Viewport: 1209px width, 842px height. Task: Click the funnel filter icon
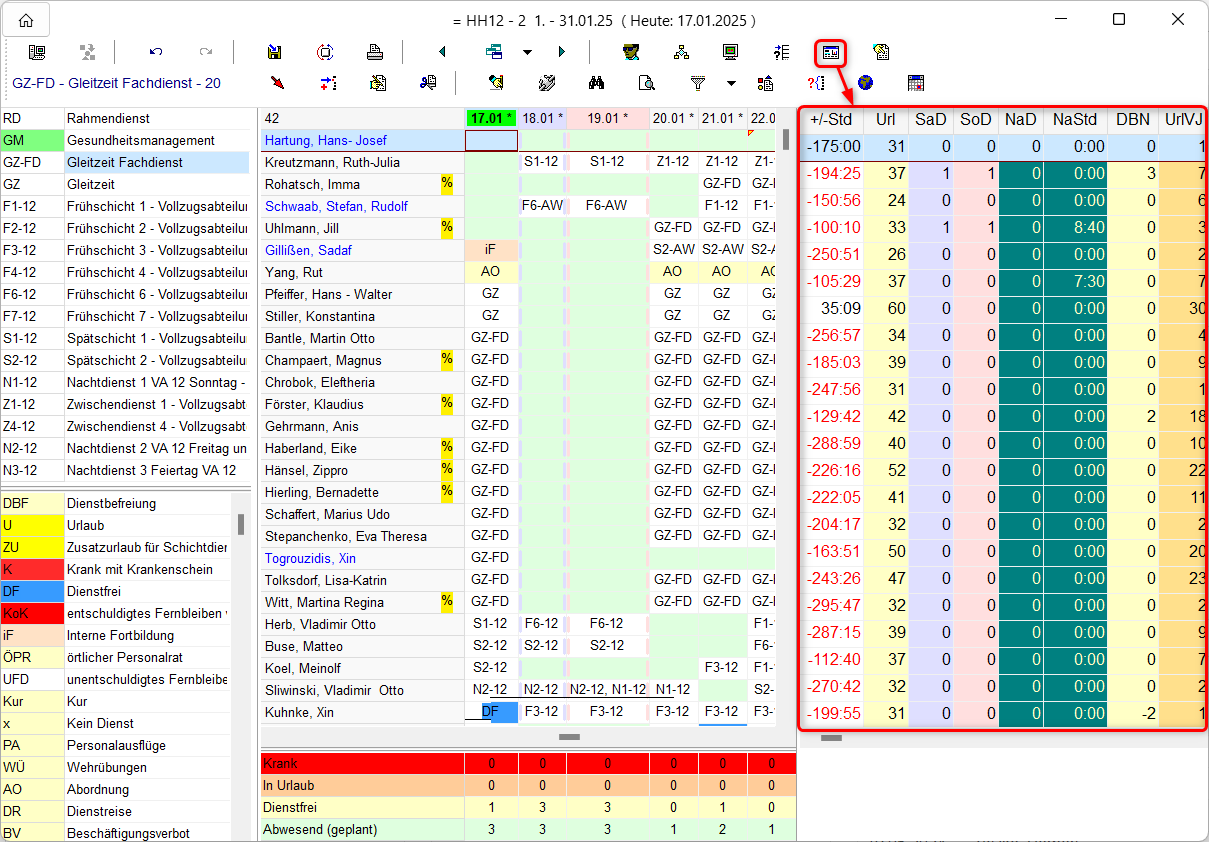(698, 83)
